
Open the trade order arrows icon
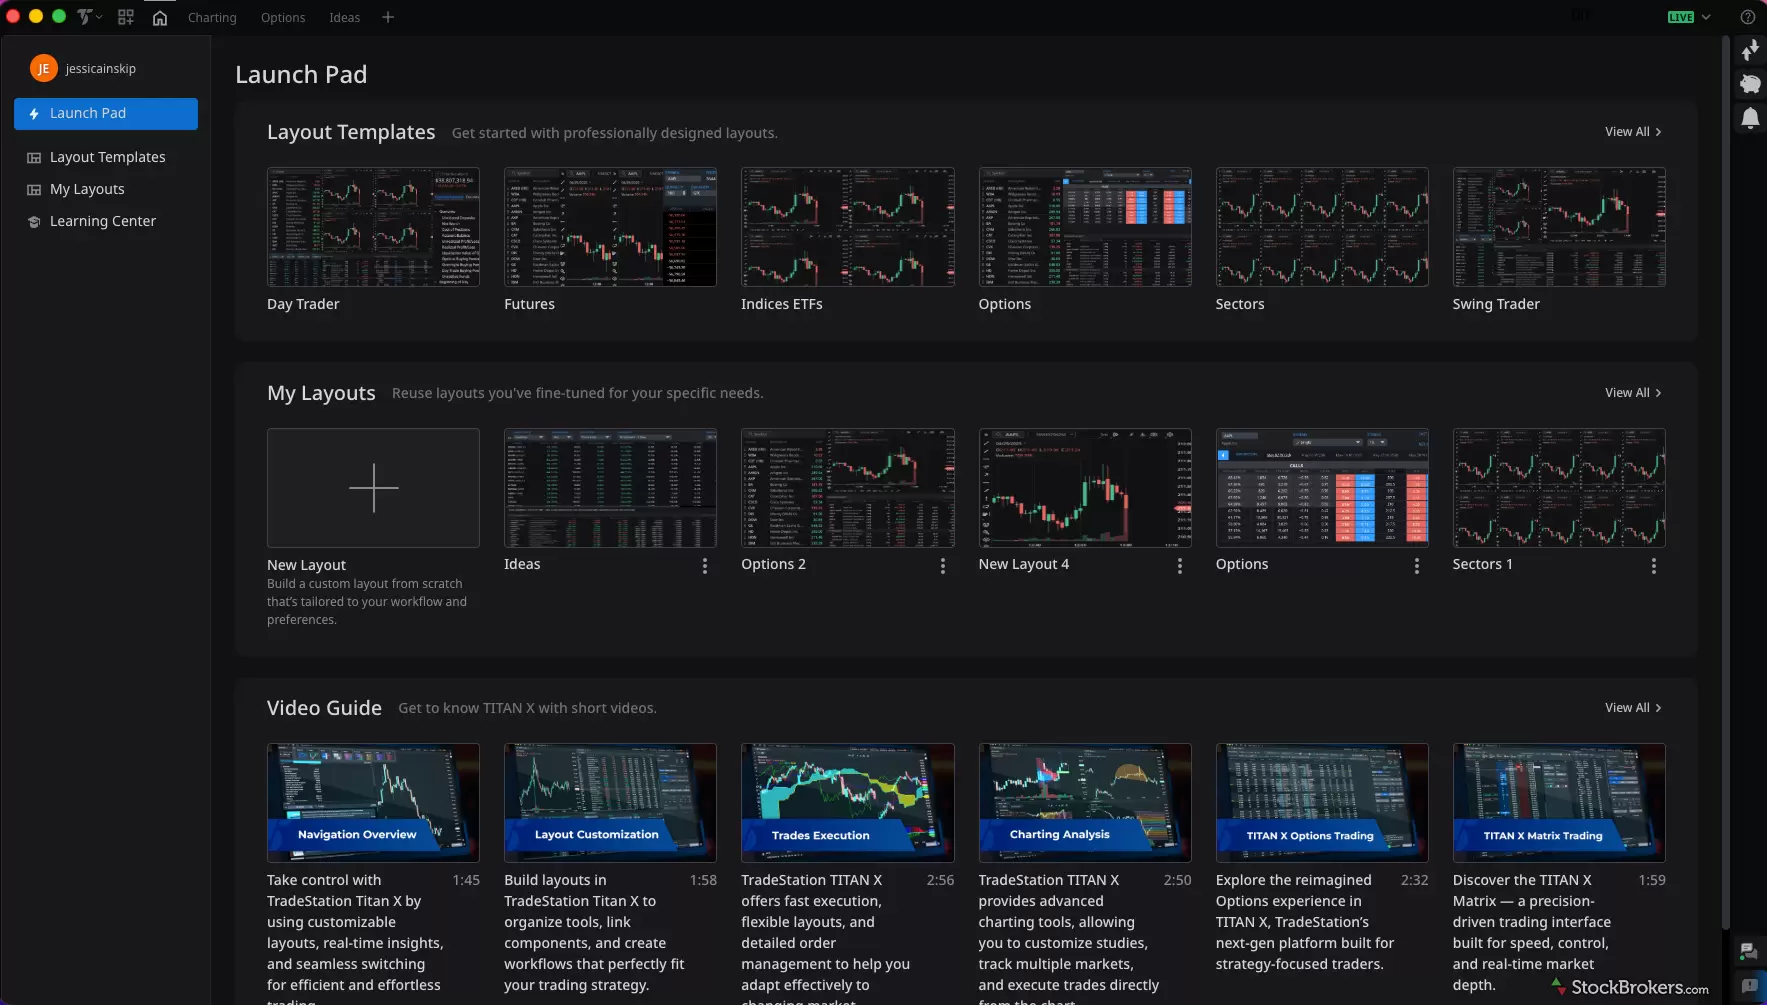(1750, 50)
